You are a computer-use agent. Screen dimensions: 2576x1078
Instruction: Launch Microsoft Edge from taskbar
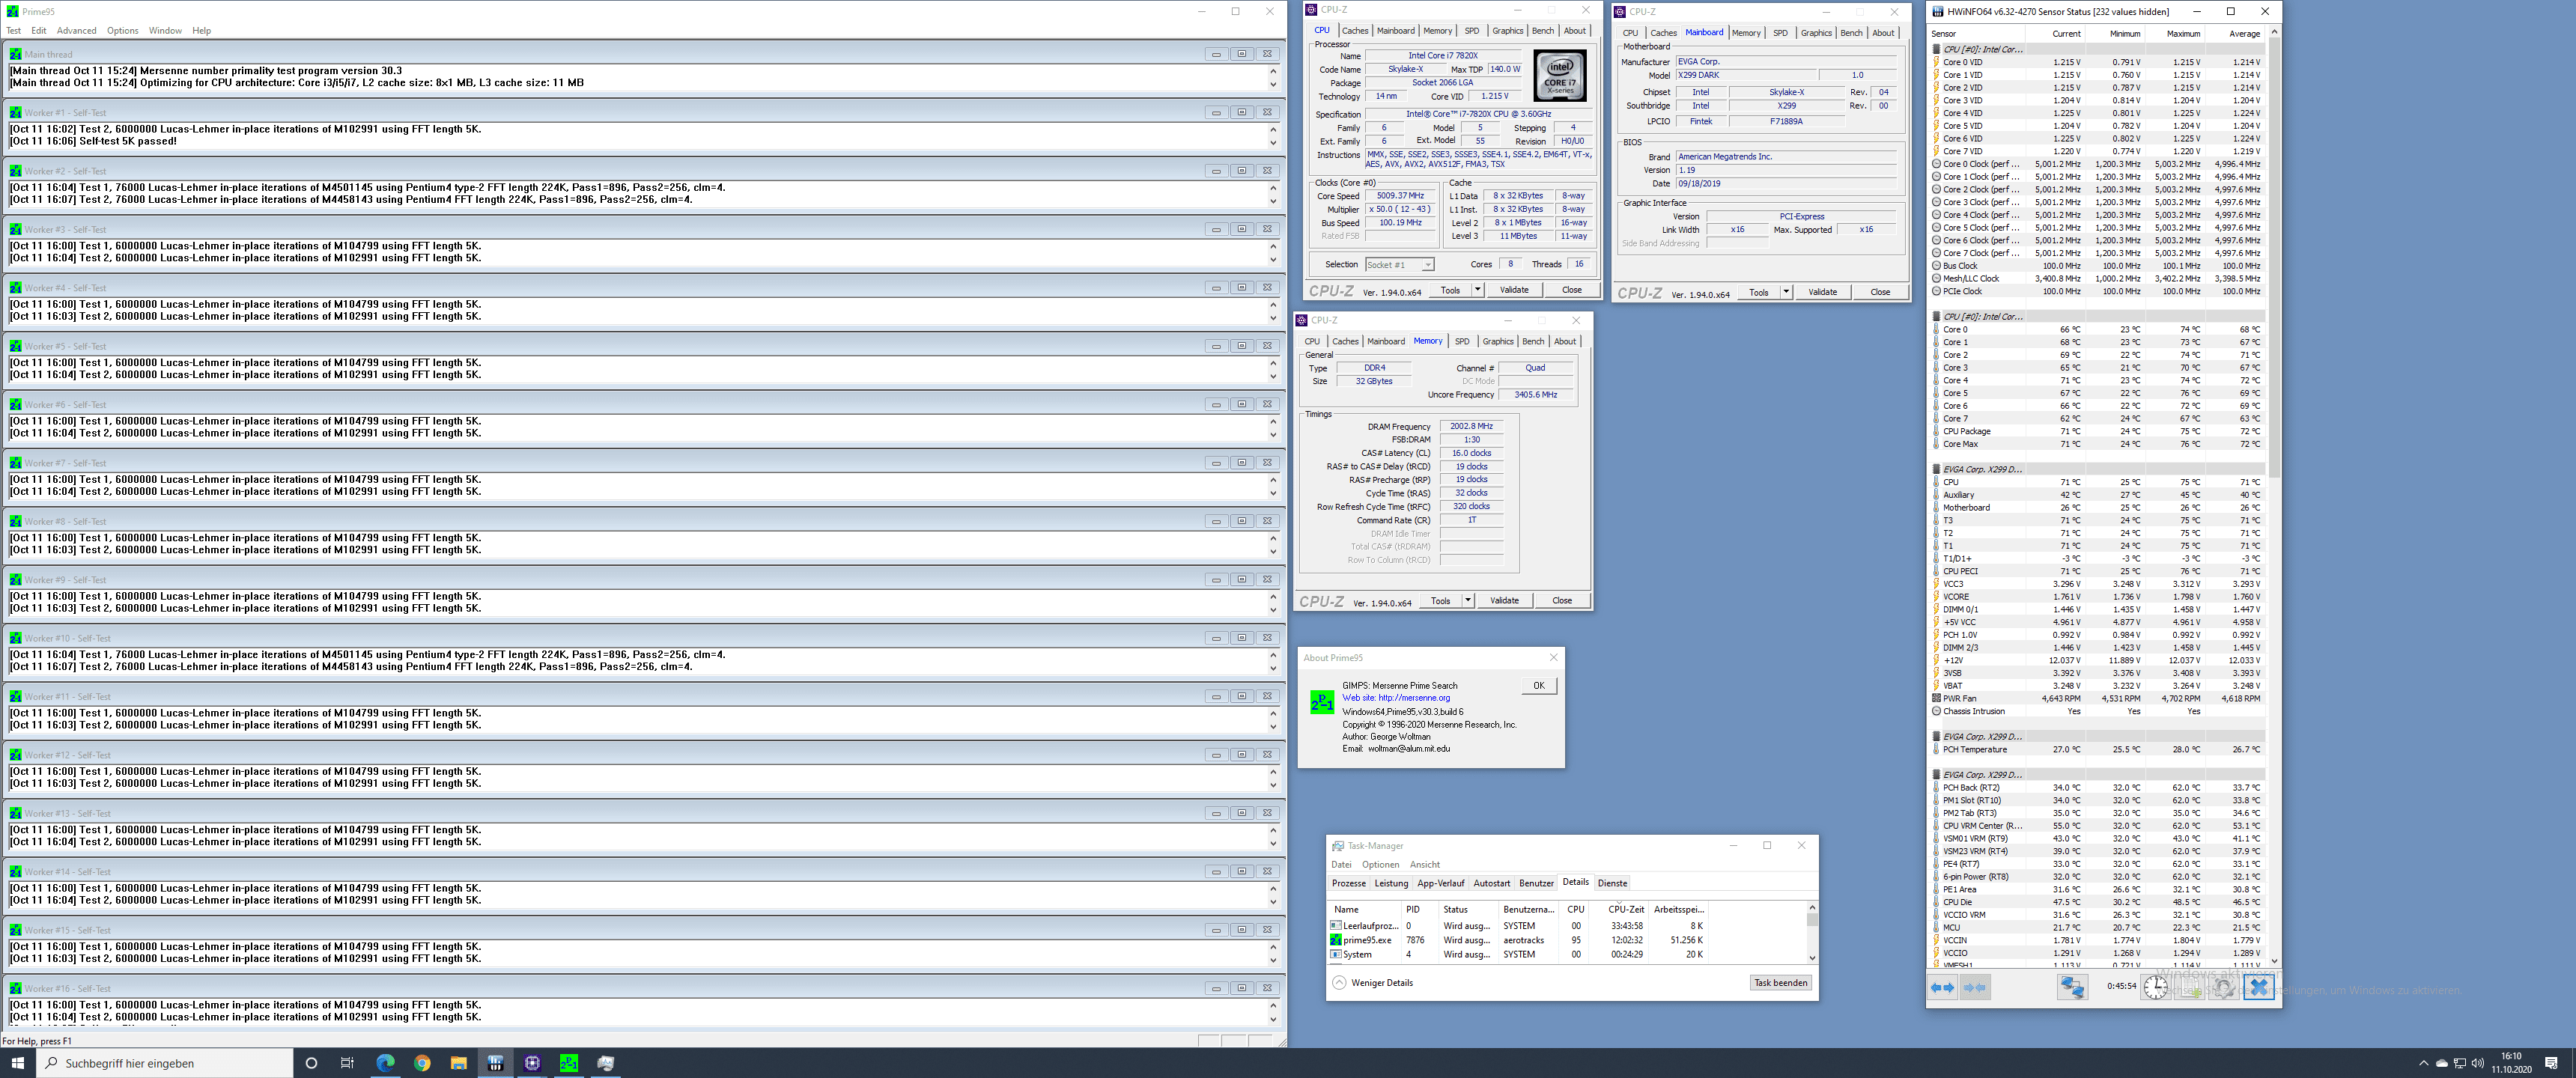point(385,1063)
